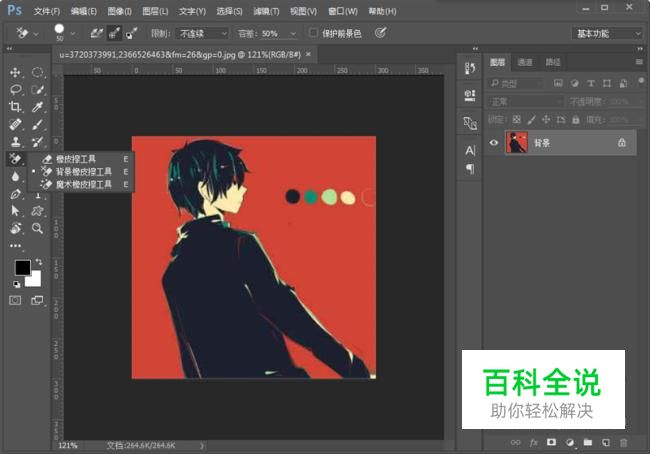Open the layer filter type dropdown
Image resolution: width=650 pixels, height=454 pixels.
tap(515, 84)
